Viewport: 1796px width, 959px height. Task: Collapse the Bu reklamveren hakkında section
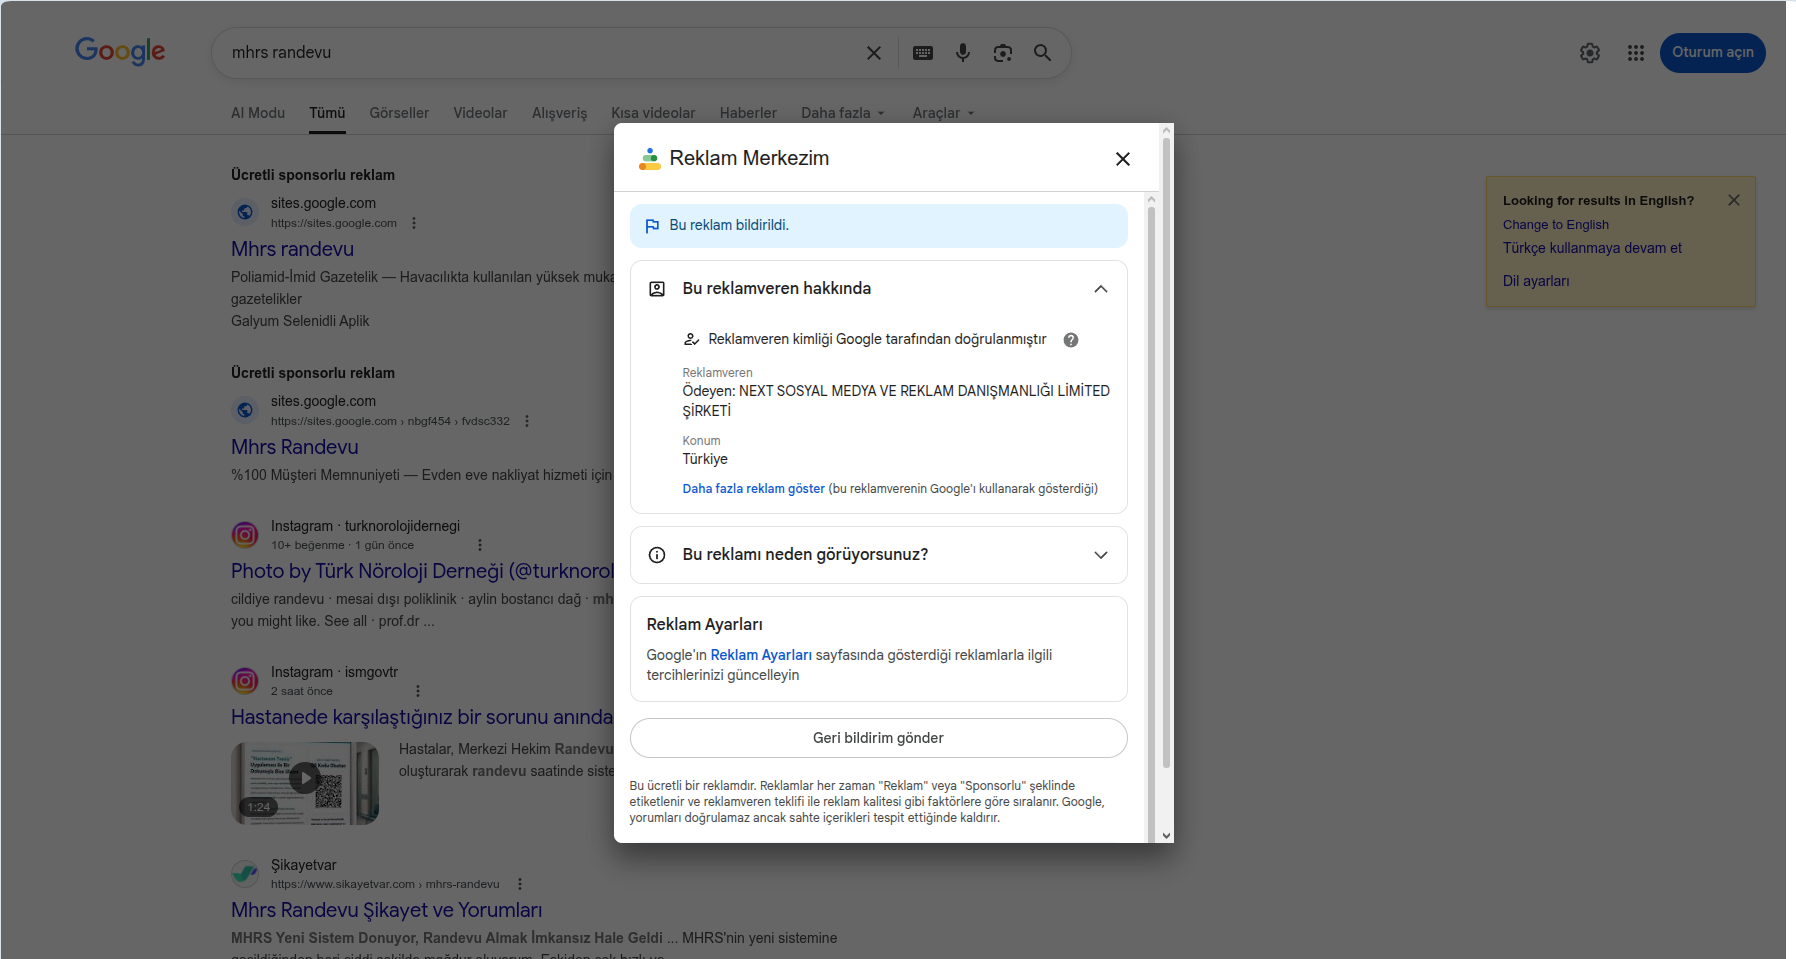tap(1101, 289)
